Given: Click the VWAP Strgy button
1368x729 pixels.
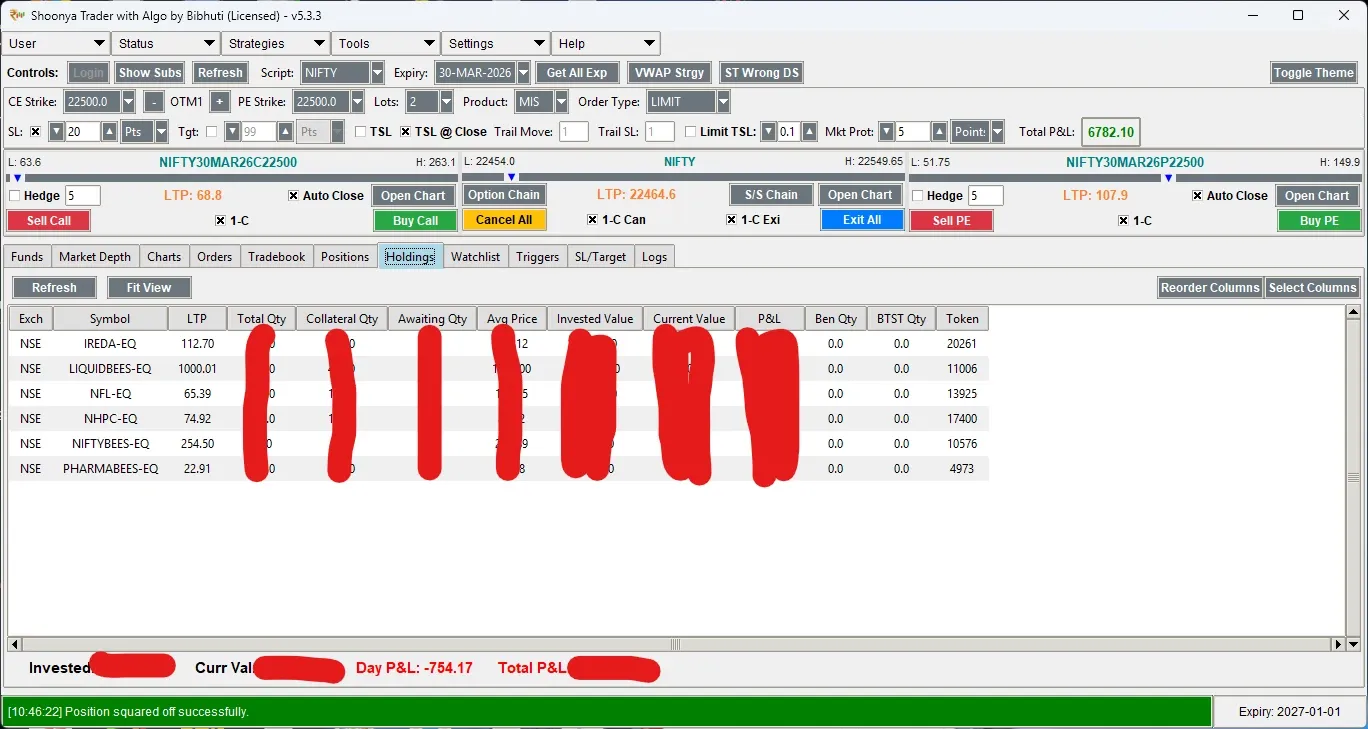Looking at the screenshot, I should 669,73.
